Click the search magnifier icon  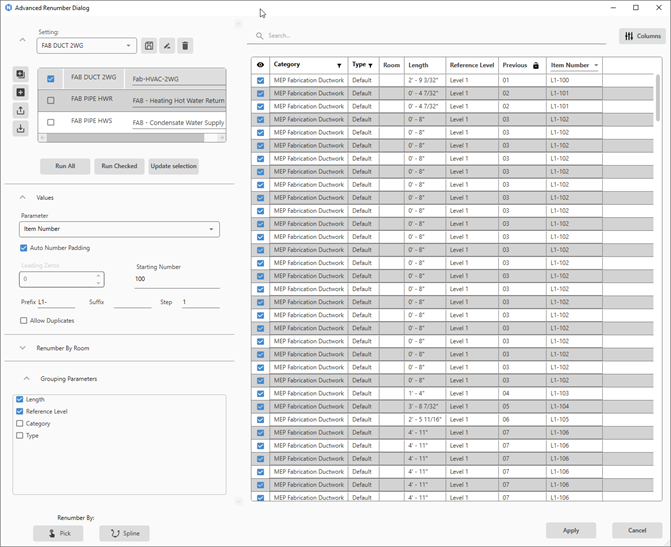pyautogui.click(x=259, y=36)
